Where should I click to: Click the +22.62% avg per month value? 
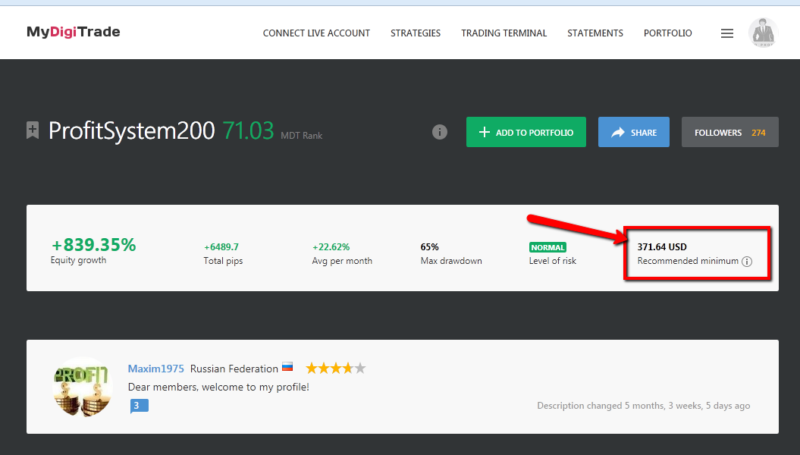[x=331, y=247]
